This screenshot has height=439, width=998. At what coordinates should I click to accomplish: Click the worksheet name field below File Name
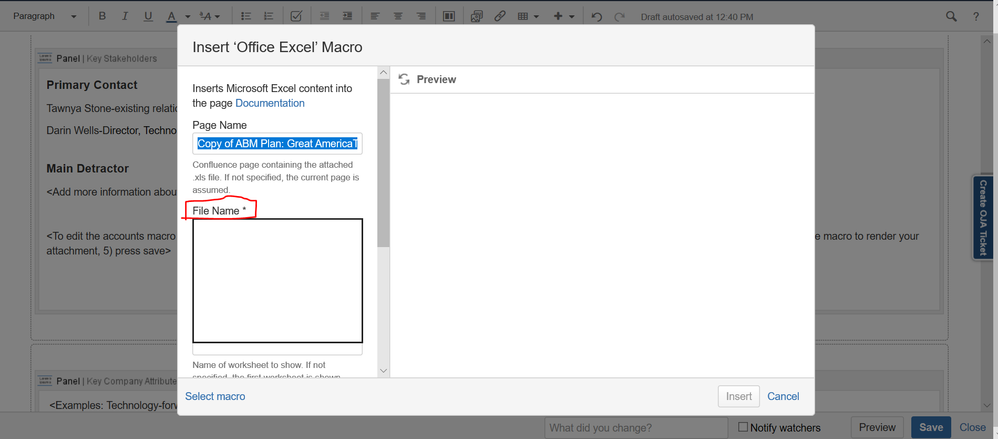click(278, 349)
